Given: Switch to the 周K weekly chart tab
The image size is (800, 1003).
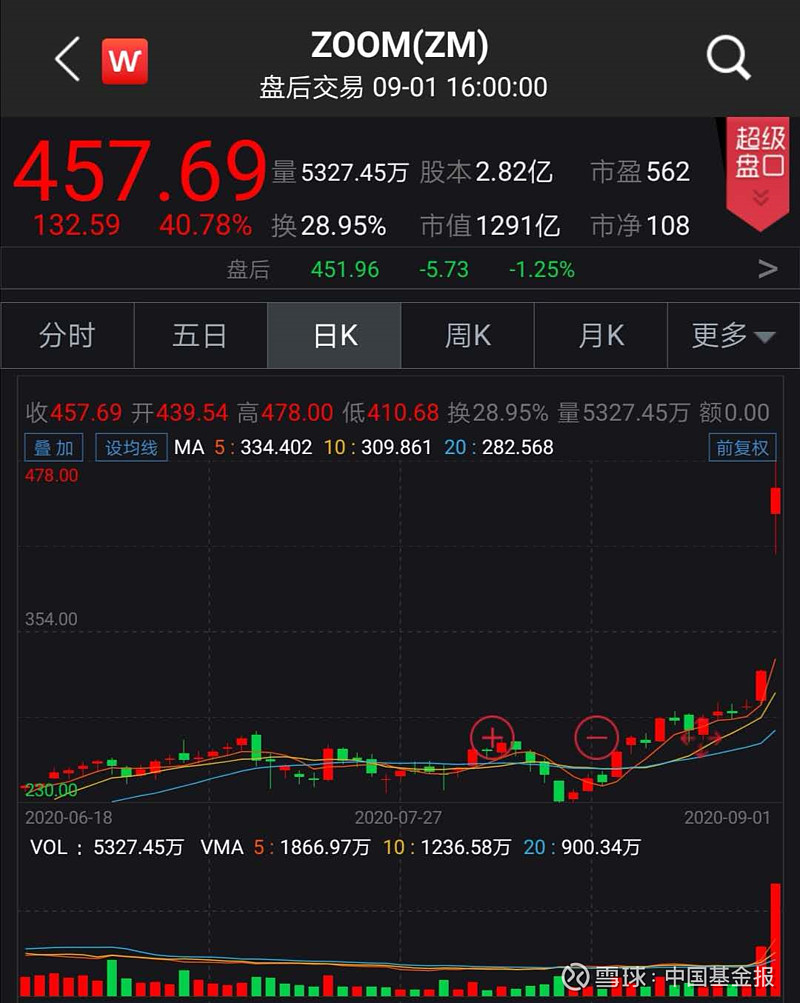Looking at the screenshot, I should 466,335.
